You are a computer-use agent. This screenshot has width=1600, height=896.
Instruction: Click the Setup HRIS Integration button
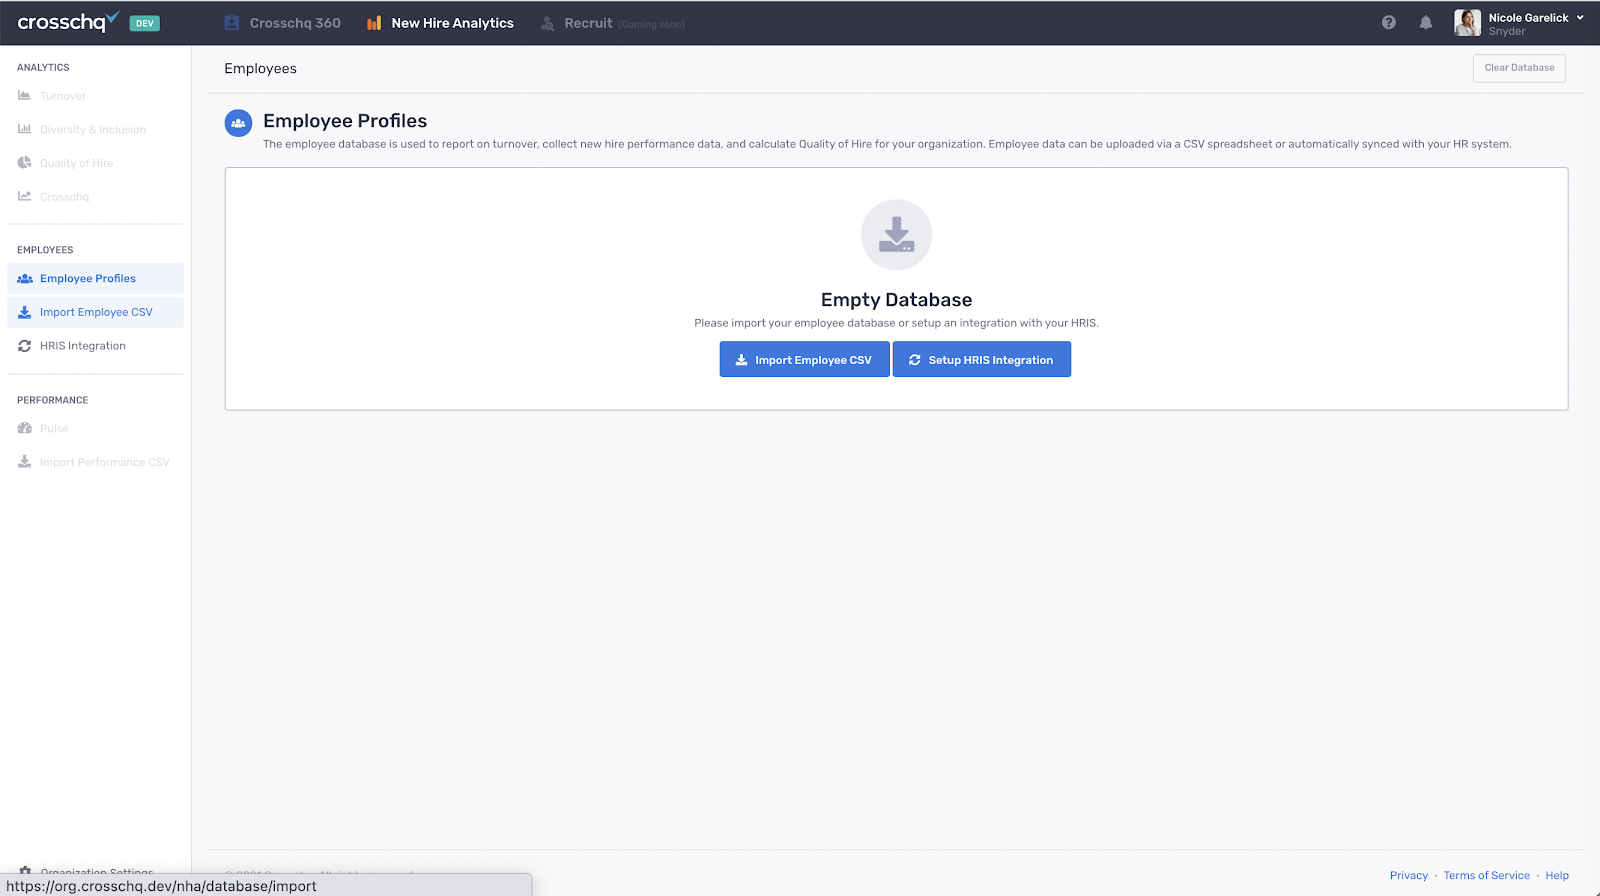tap(982, 359)
